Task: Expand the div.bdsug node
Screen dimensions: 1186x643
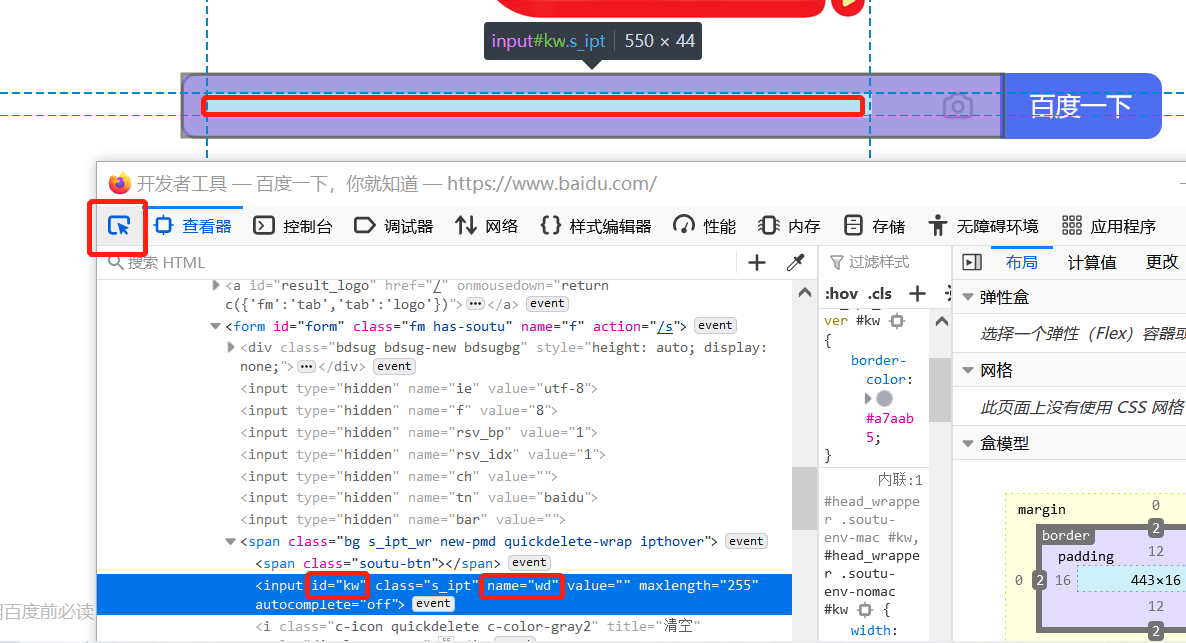Action: click(231, 347)
